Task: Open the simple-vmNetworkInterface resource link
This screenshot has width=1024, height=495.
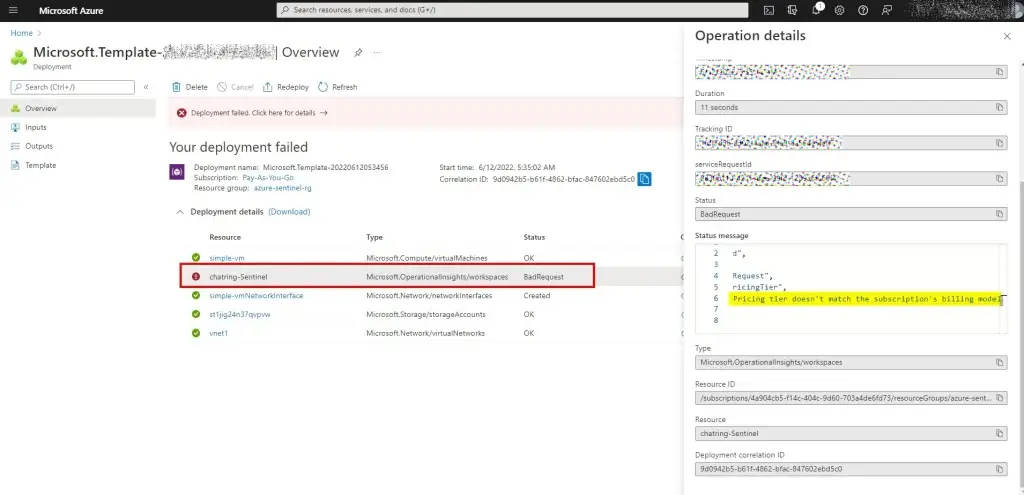Action: tap(256, 296)
